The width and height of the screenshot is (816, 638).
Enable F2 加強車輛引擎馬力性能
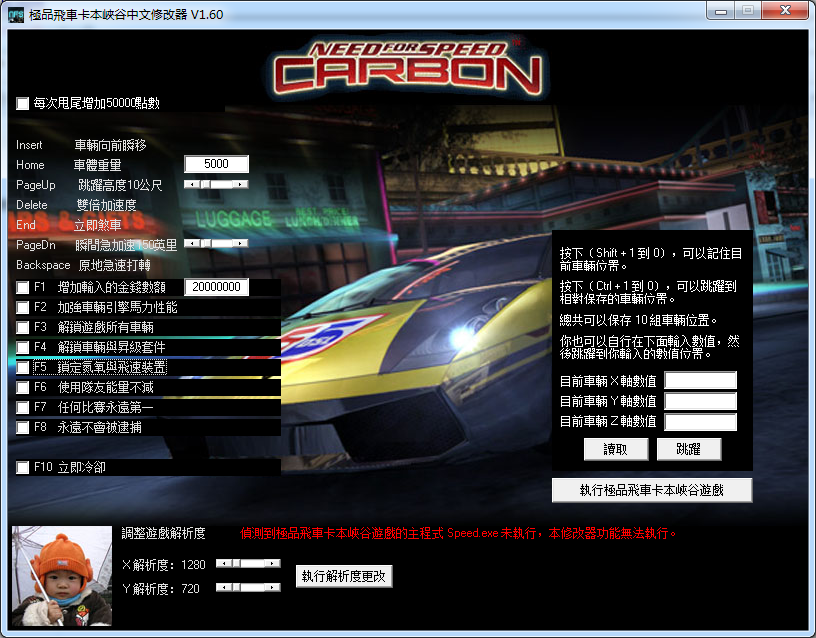(x=22, y=308)
